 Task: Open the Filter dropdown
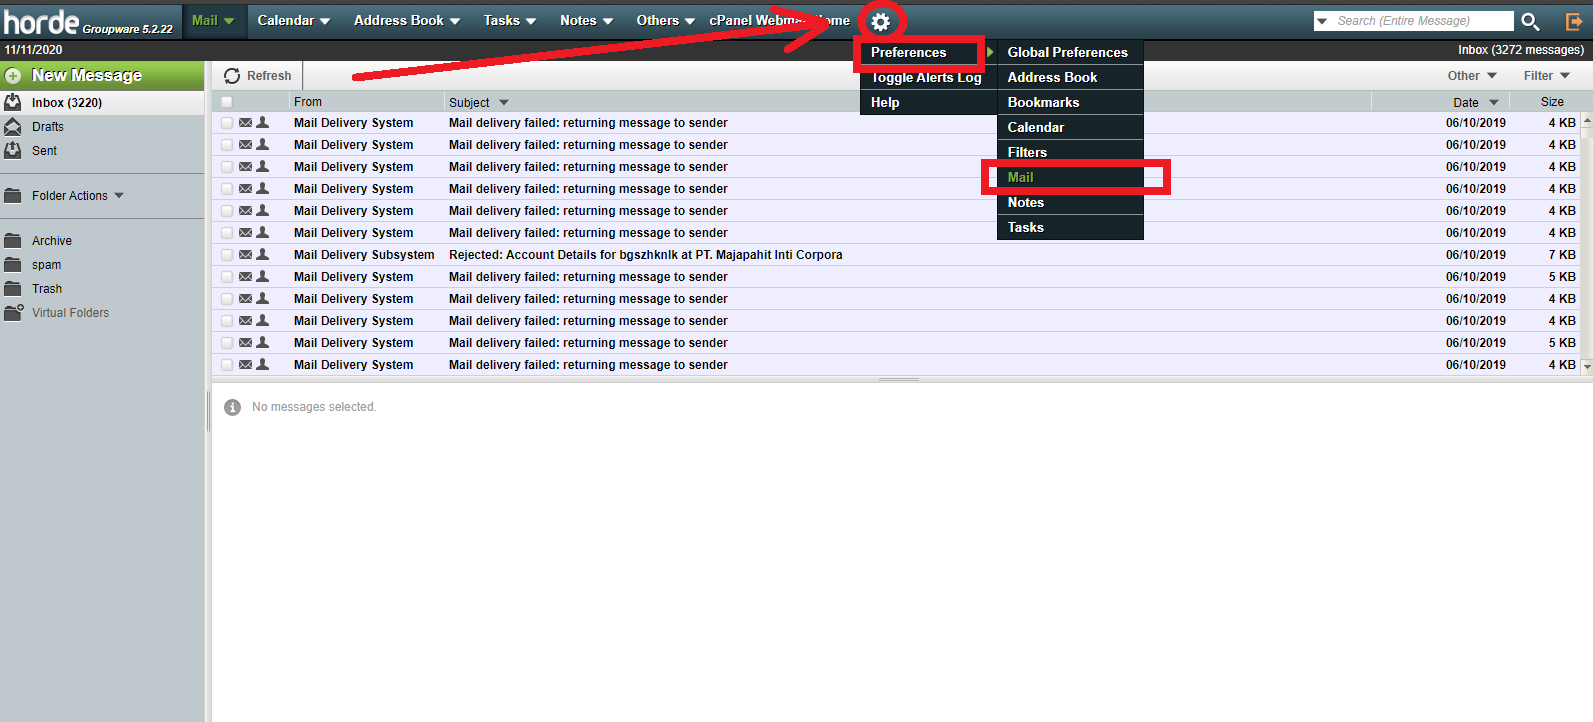pos(1546,76)
